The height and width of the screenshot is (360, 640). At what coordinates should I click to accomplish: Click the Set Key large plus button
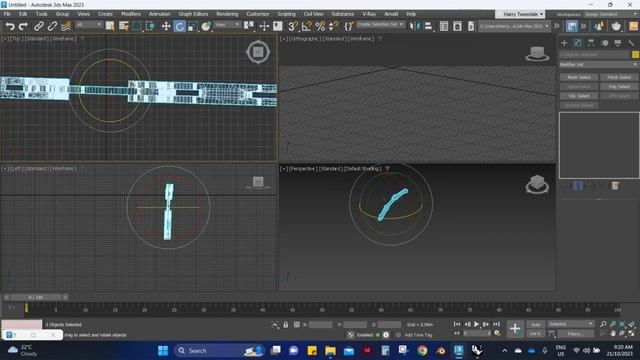tap(515, 329)
